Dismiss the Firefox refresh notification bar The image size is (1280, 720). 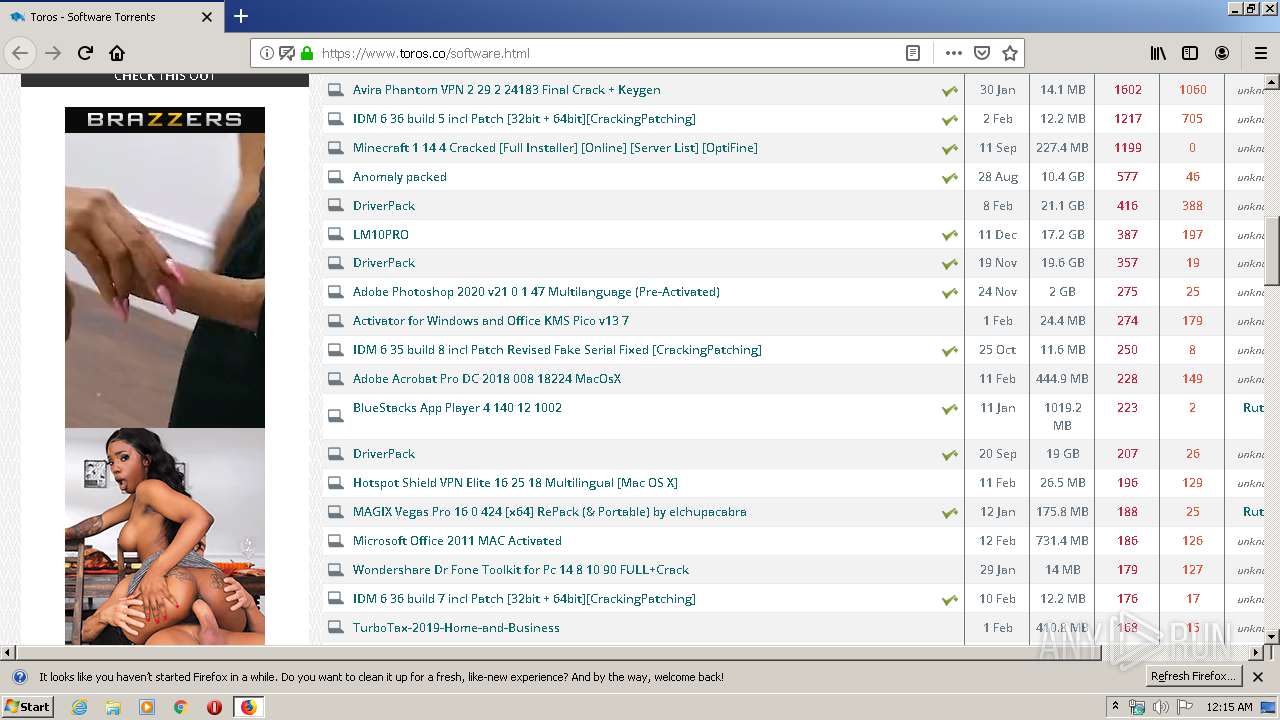(x=1258, y=677)
